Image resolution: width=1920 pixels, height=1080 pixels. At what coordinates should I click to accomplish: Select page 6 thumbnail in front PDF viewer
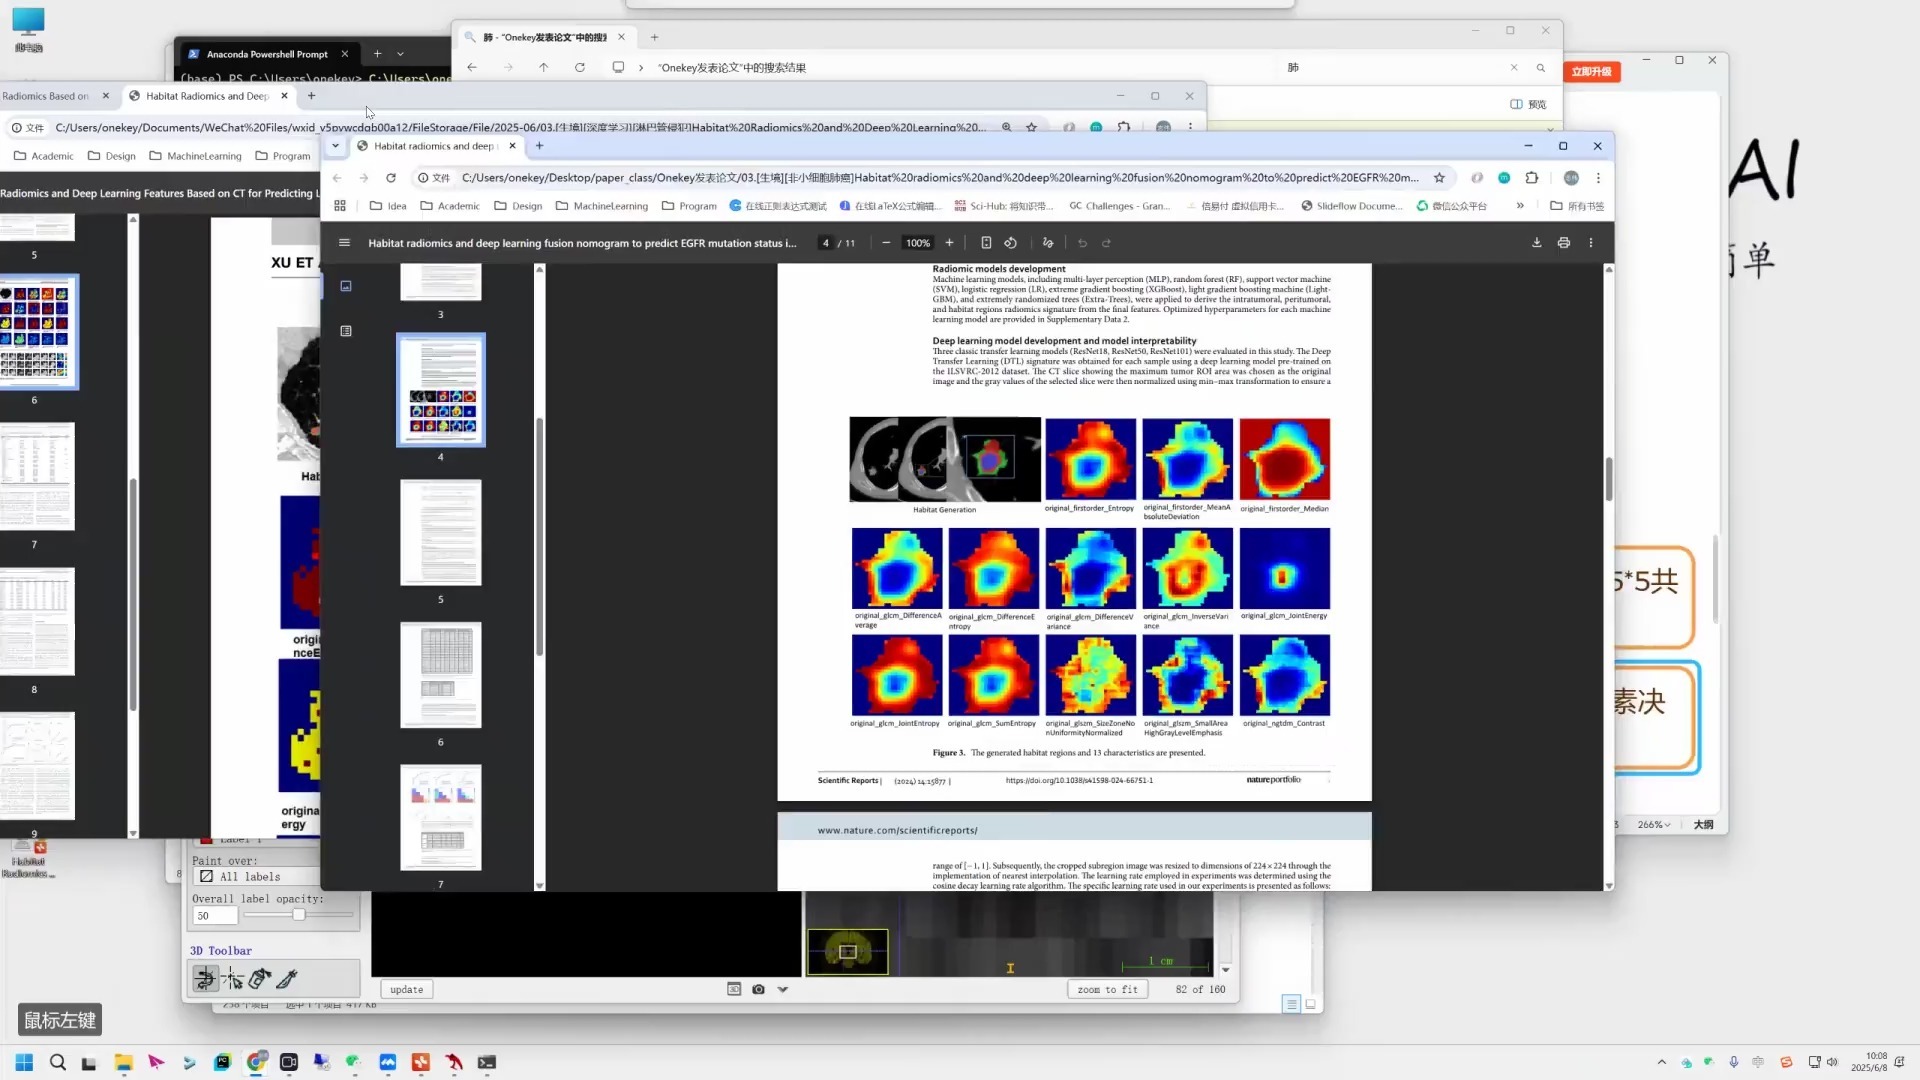[441, 675]
